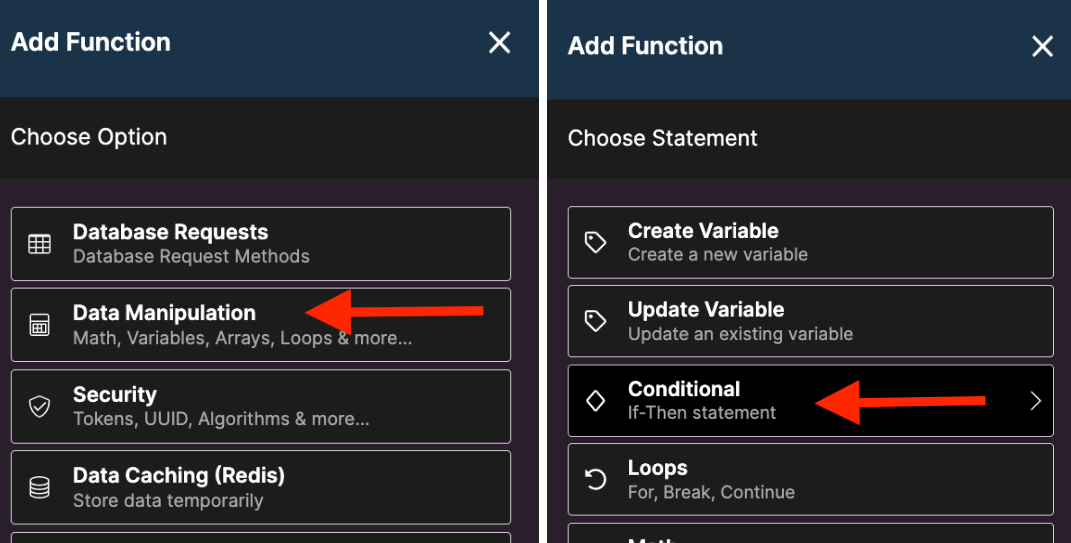Click the Choose Statement header
1071x543 pixels.
pyautogui.click(x=663, y=138)
